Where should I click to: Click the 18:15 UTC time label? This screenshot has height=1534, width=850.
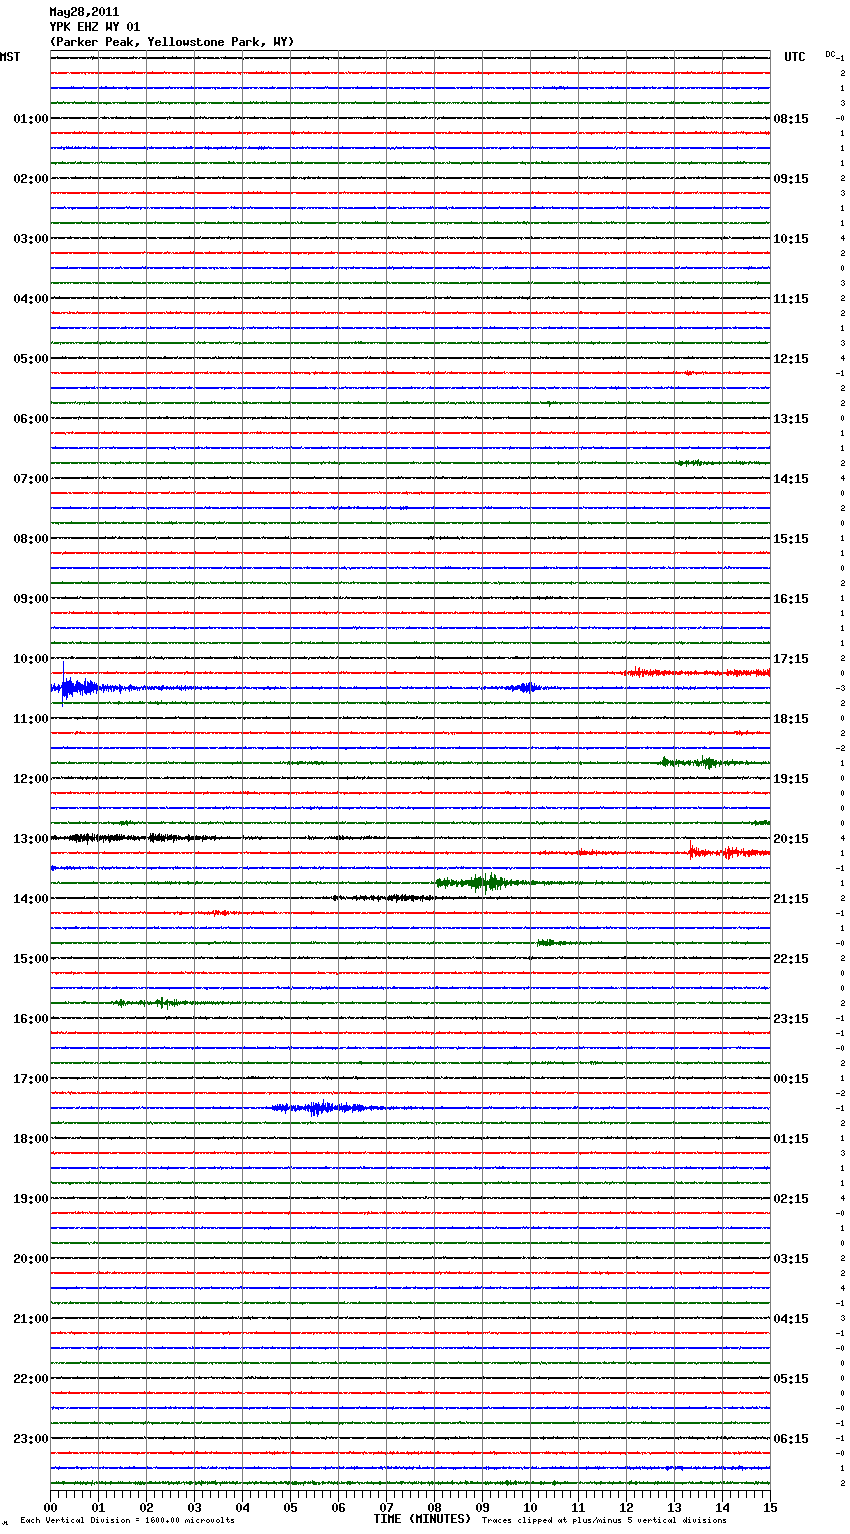(791, 719)
